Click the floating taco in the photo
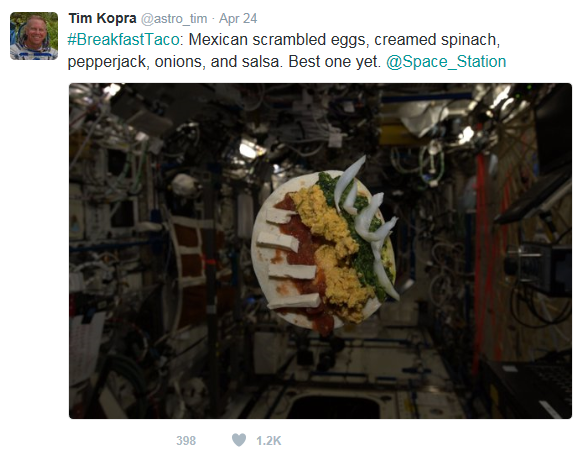Image resolution: width=581 pixels, height=457 pixels. click(324, 246)
